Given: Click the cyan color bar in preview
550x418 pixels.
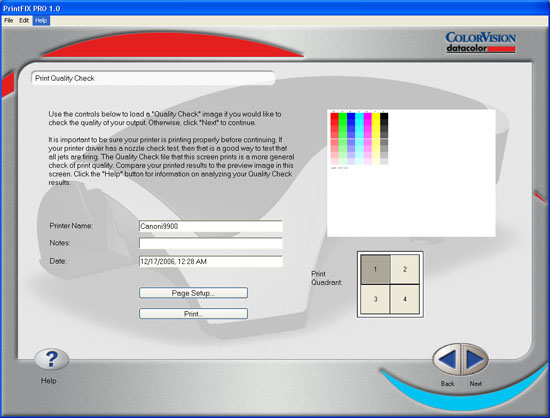Looking at the screenshot, I should point(359,139).
